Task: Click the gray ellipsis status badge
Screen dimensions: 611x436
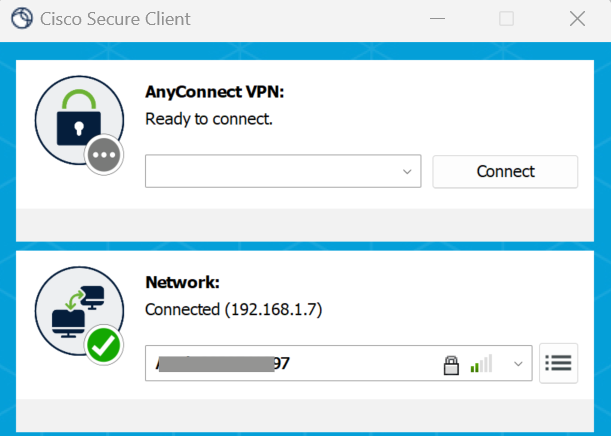Action: 104,155
